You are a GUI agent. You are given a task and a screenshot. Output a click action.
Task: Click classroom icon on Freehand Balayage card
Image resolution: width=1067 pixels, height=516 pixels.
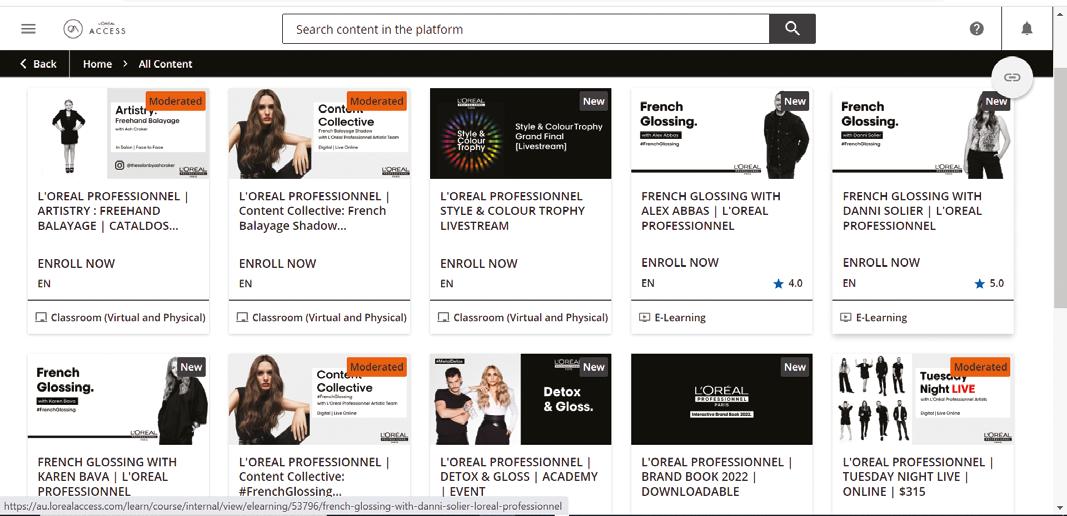[x=41, y=317]
